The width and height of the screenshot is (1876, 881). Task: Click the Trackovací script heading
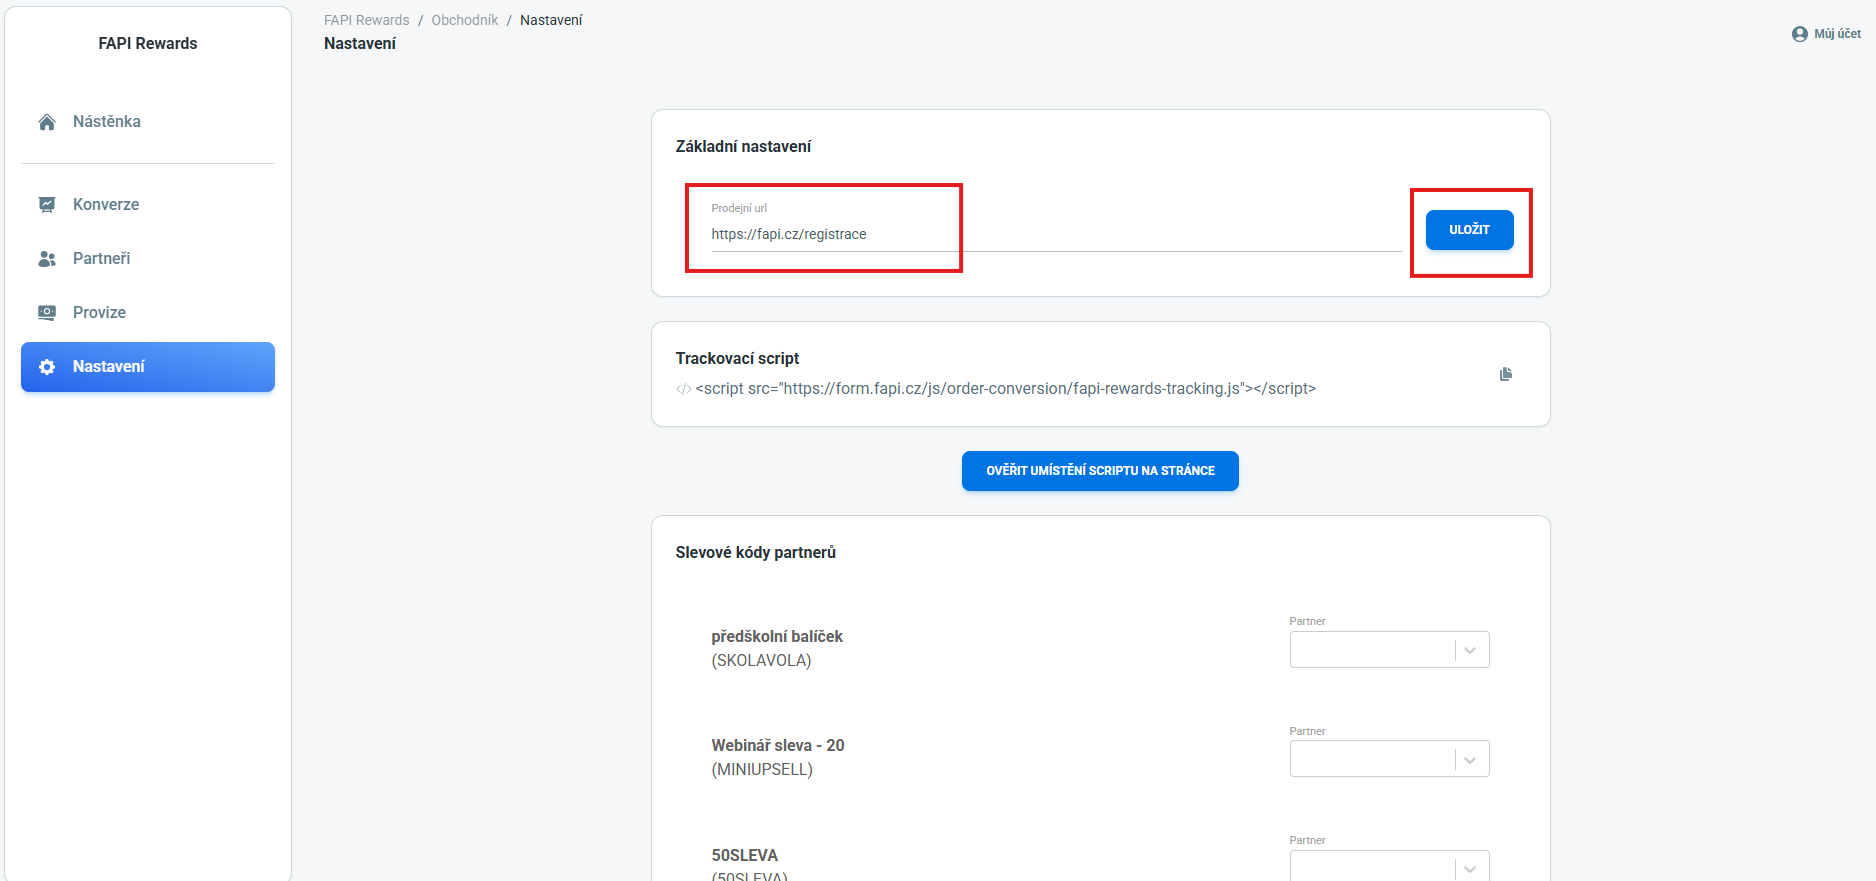click(737, 359)
